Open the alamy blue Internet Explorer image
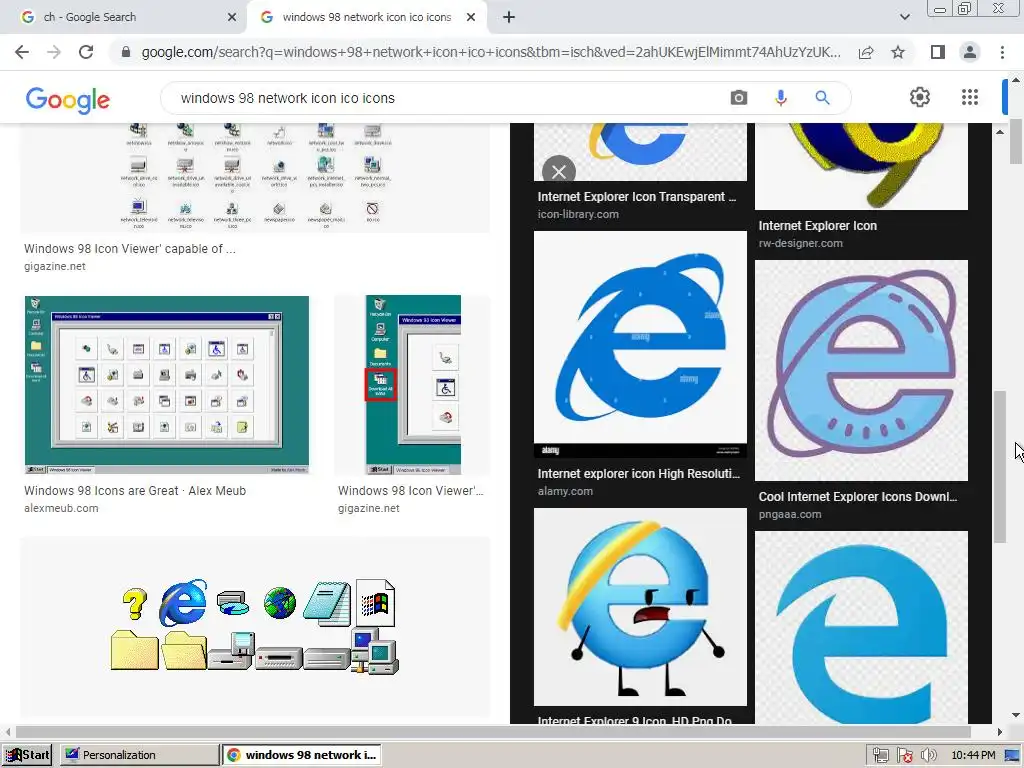This screenshot has height=768, width=1024. (640, 344)
